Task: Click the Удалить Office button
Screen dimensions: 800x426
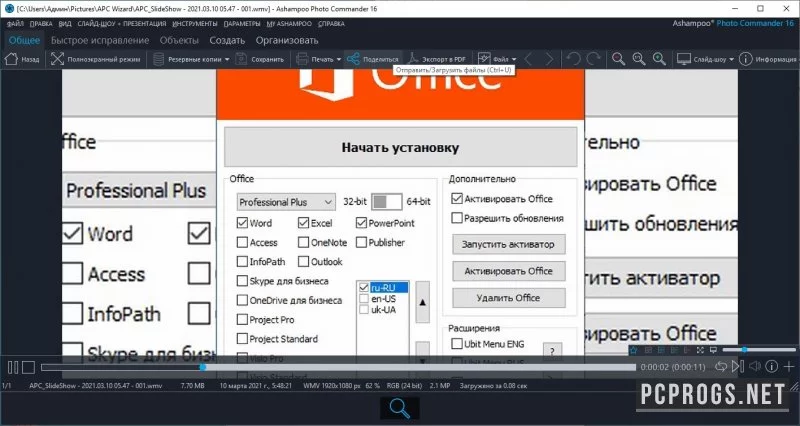Action: tap(508, 298)
